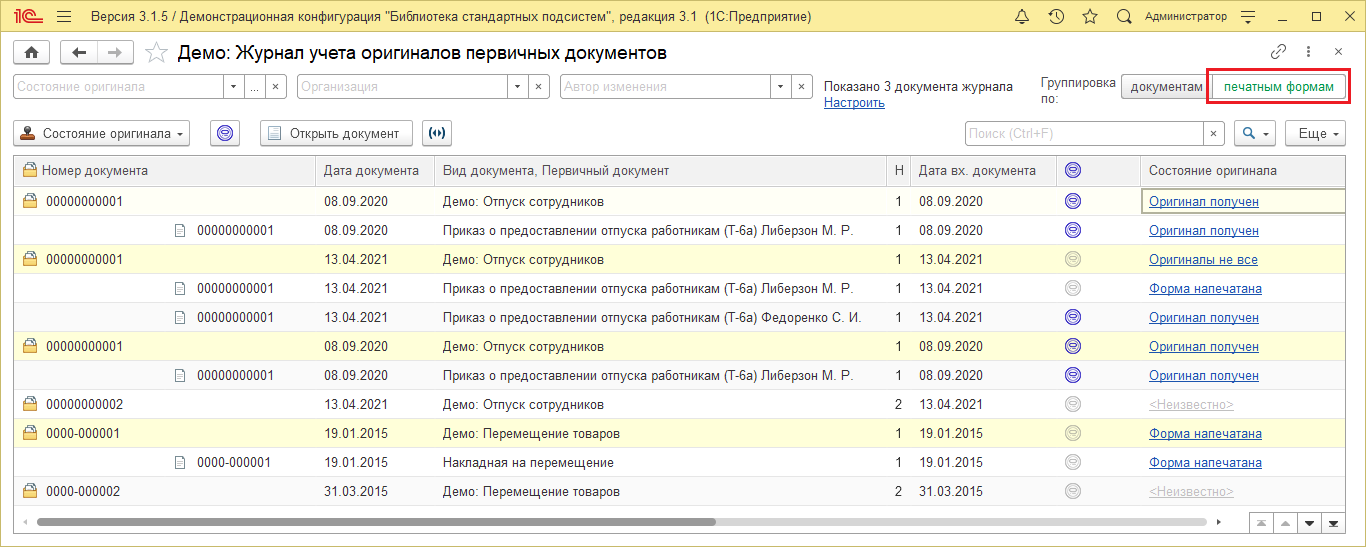Screen dimensions: 1366x547
Task: Click Состояние оригинала column header
Action: coord(1243,171)
